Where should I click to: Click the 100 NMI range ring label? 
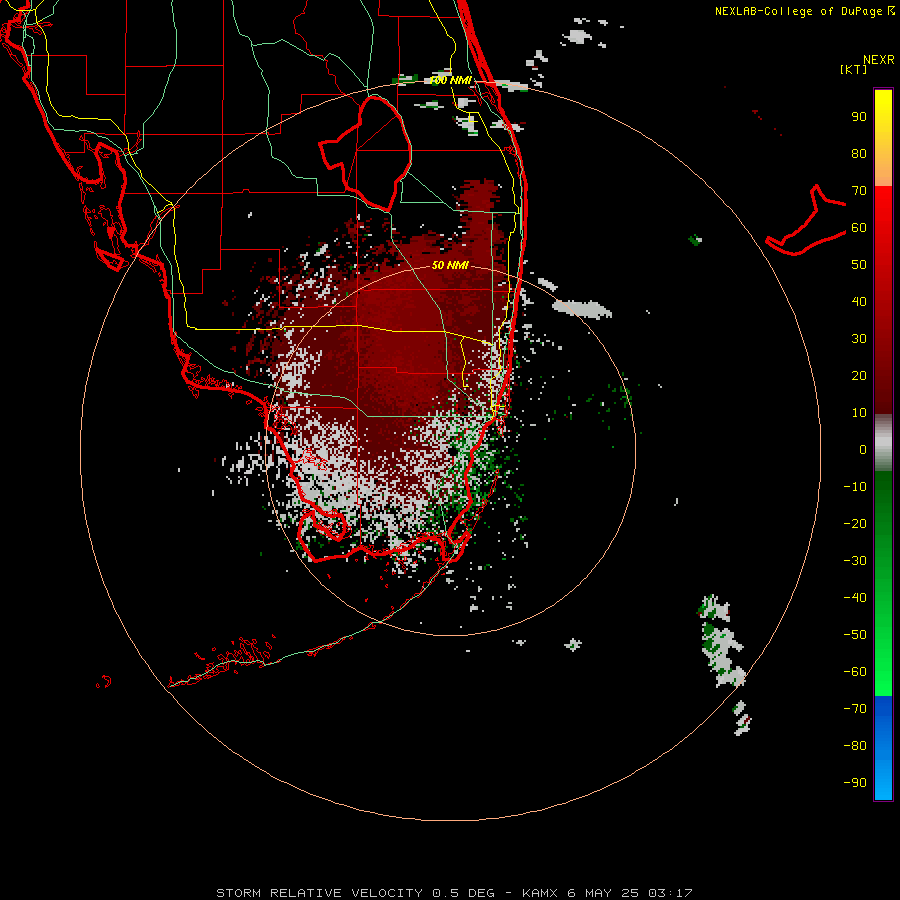pyautogui.click(x=450, y=80)
